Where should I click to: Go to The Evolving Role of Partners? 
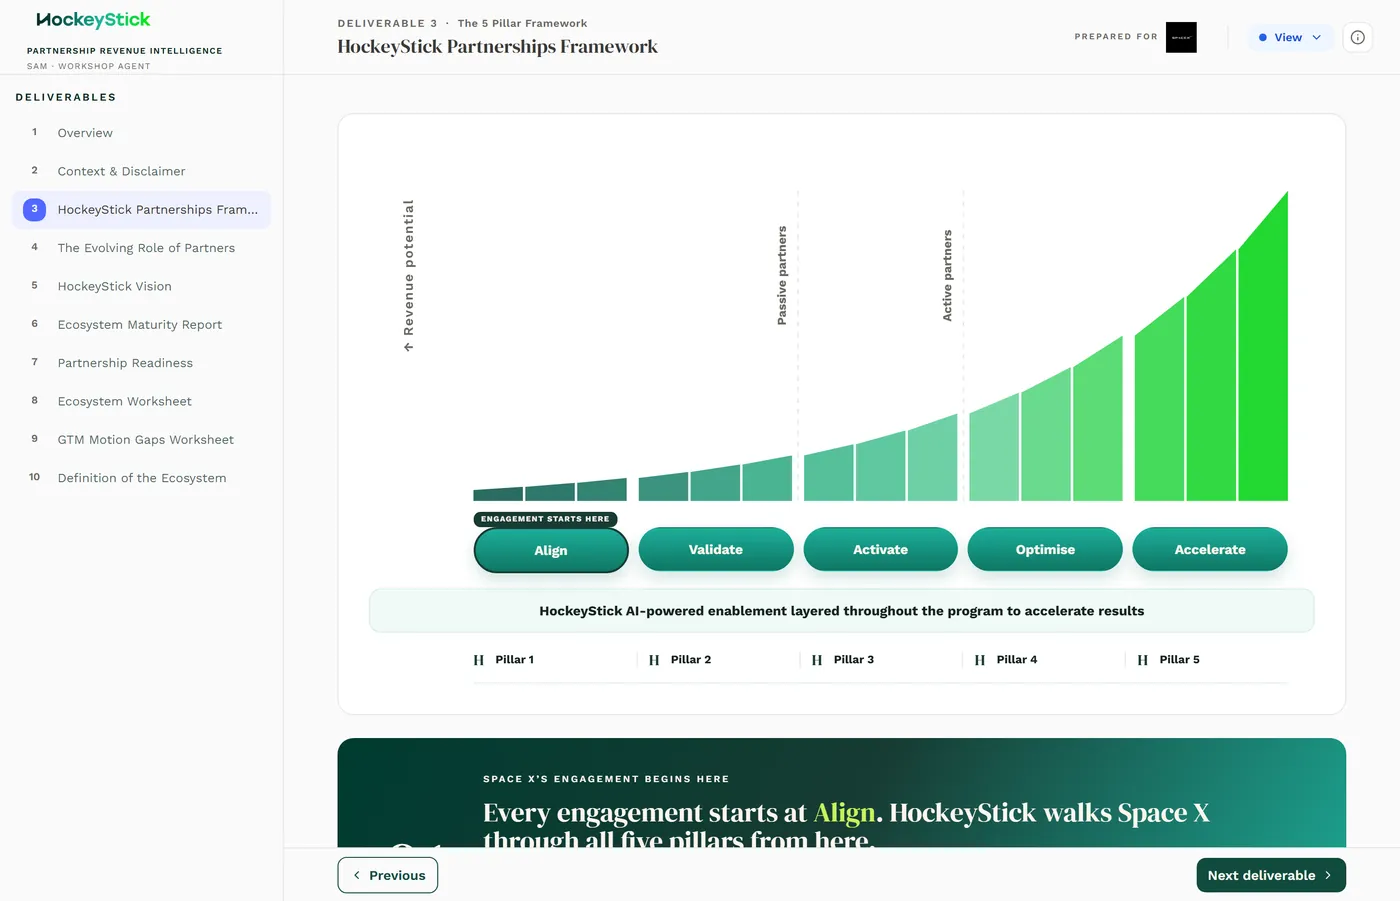[x=141, y=248]
